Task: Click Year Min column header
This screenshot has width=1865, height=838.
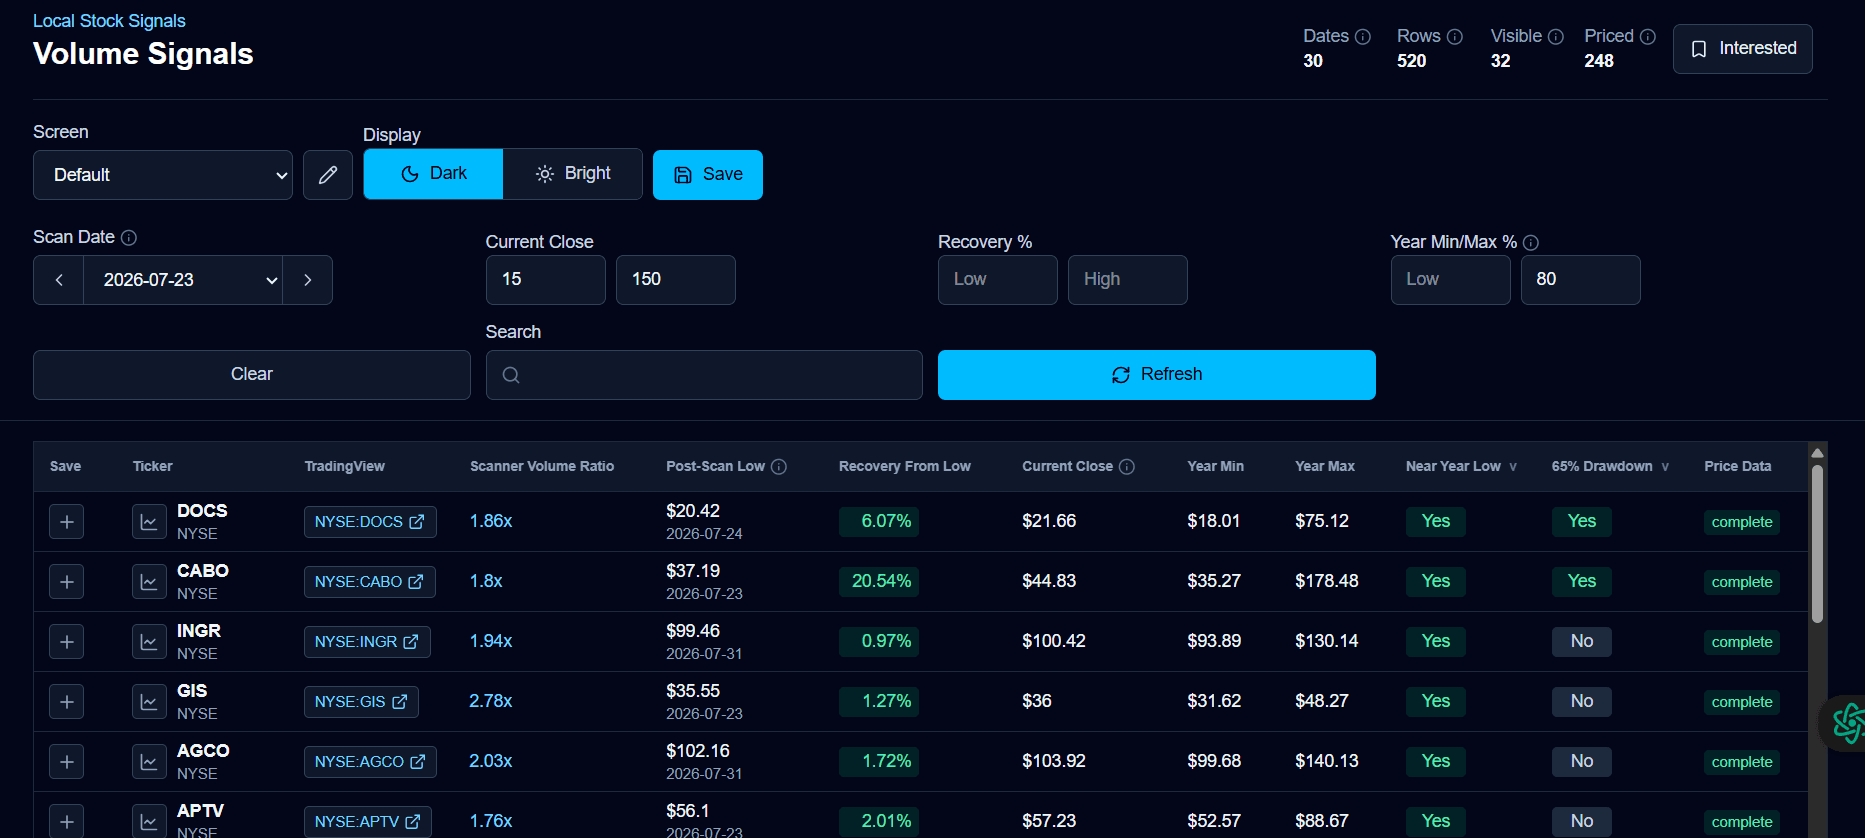Action: click(x=1215, y=467)
